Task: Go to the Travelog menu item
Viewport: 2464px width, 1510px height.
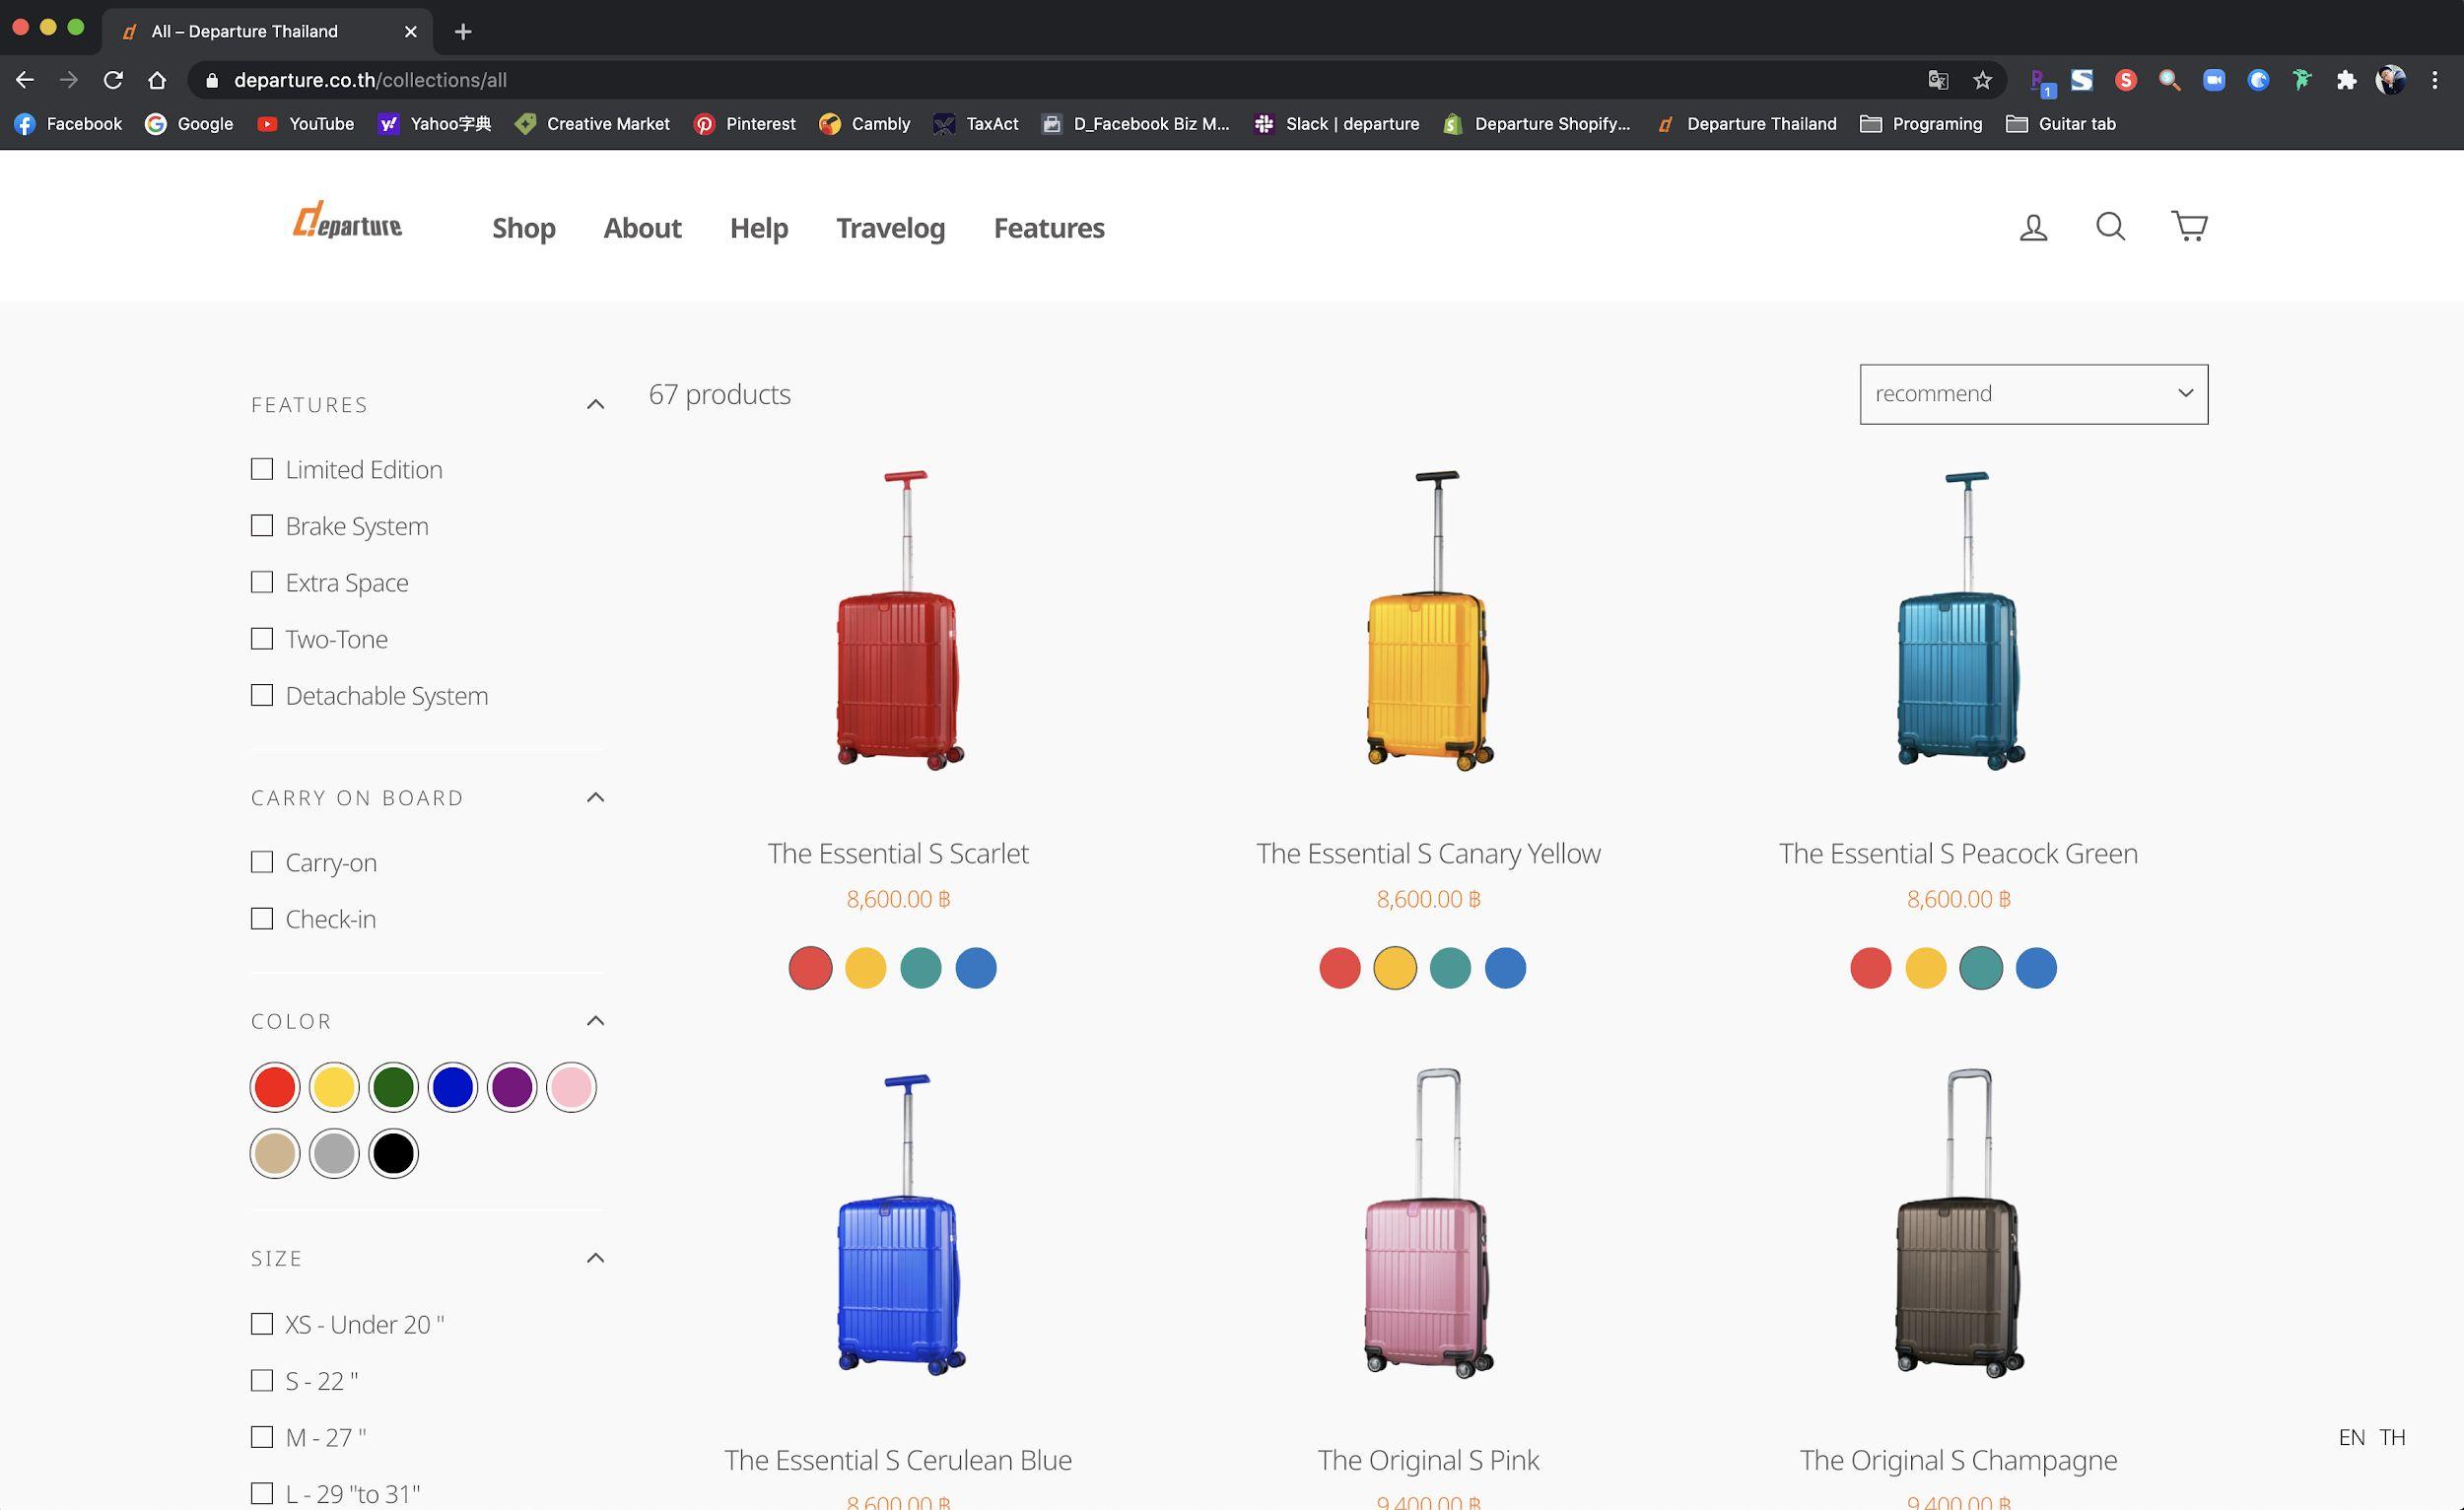Action: [890, 228]
